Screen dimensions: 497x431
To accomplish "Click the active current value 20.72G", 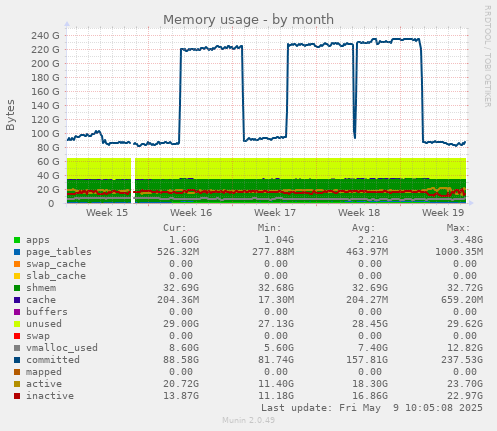I will [181, 384].
